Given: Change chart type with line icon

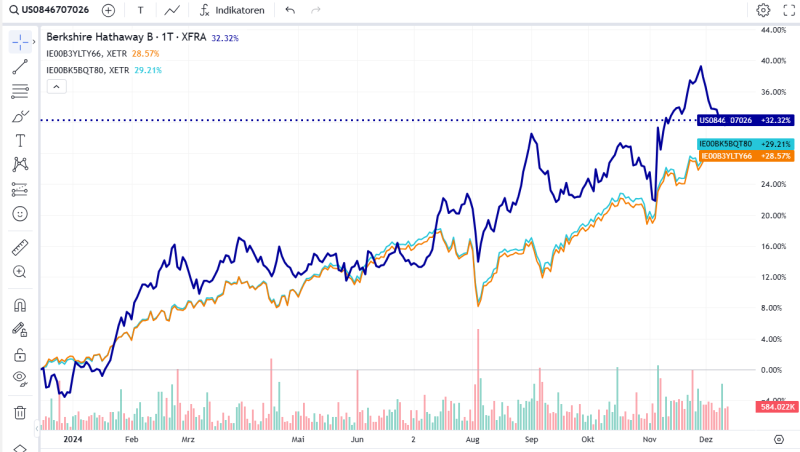Looking at the screenshot, I should point(172,10).
